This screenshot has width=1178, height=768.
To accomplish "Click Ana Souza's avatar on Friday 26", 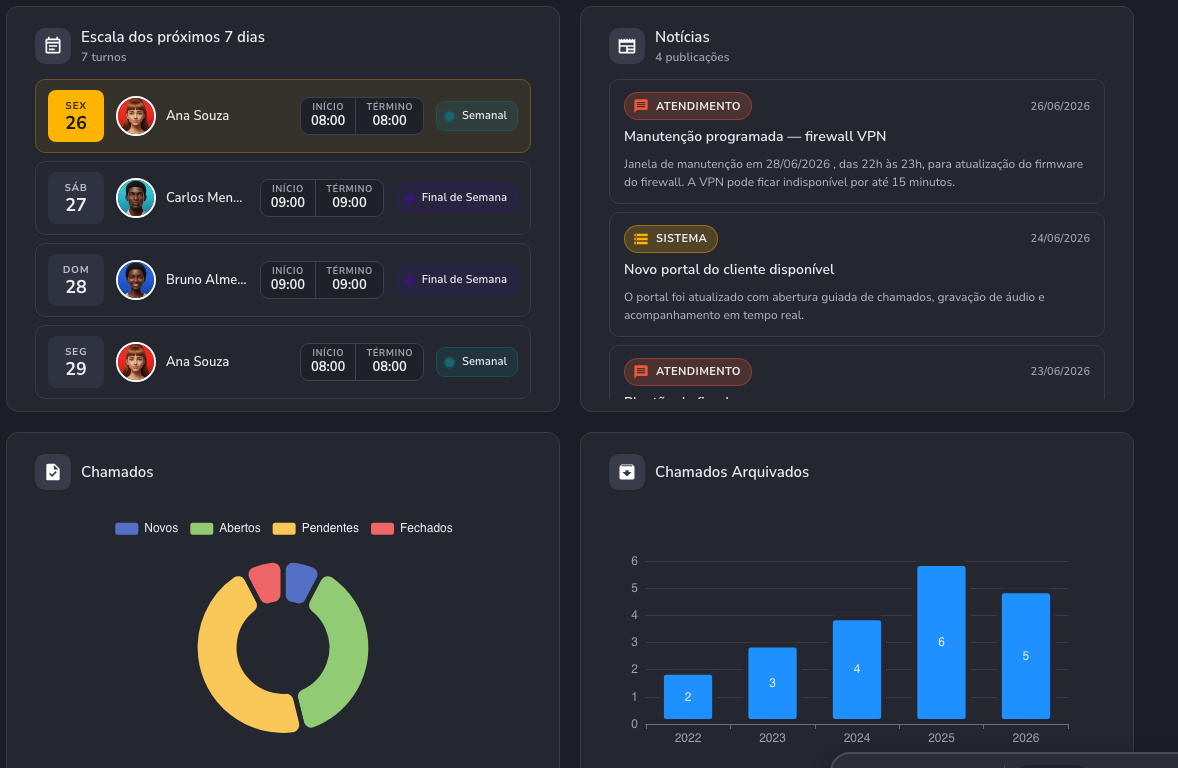I will pyautogui.click(x=136, y=116).
